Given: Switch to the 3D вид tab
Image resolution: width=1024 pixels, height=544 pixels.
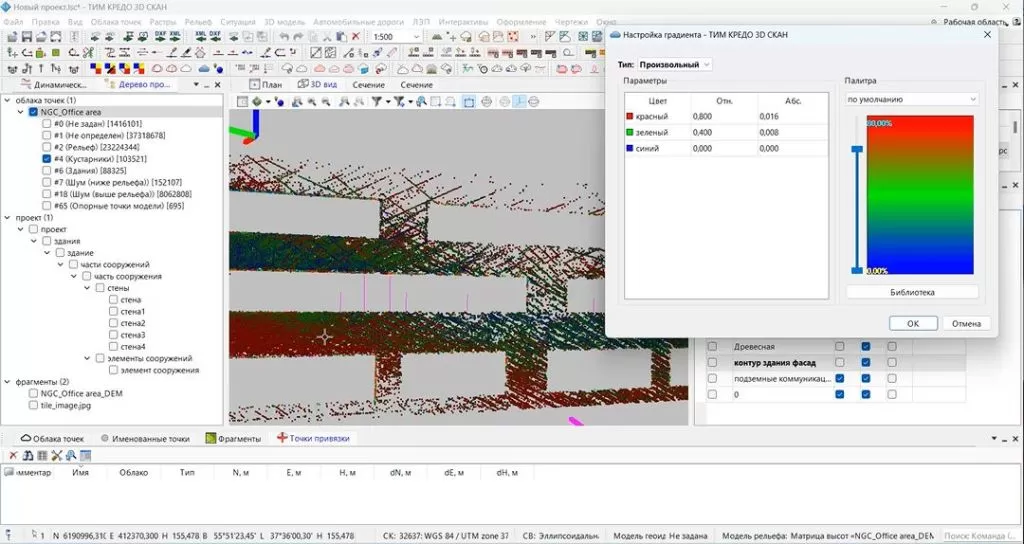Looking at the screenshot, I should [x=317, y=85].
